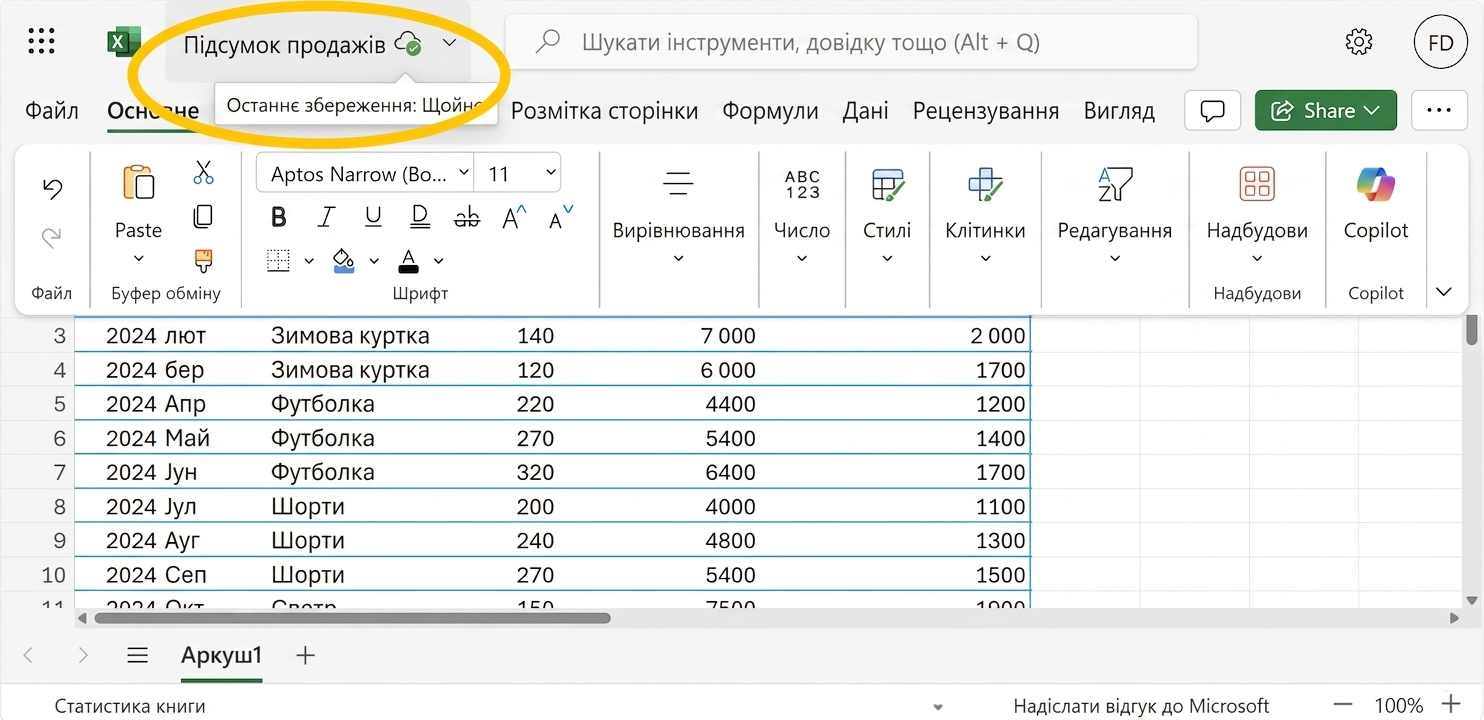Click Надіслати відгук до Microsoft
The image size is (1484, 720).
click(1141, 706)
